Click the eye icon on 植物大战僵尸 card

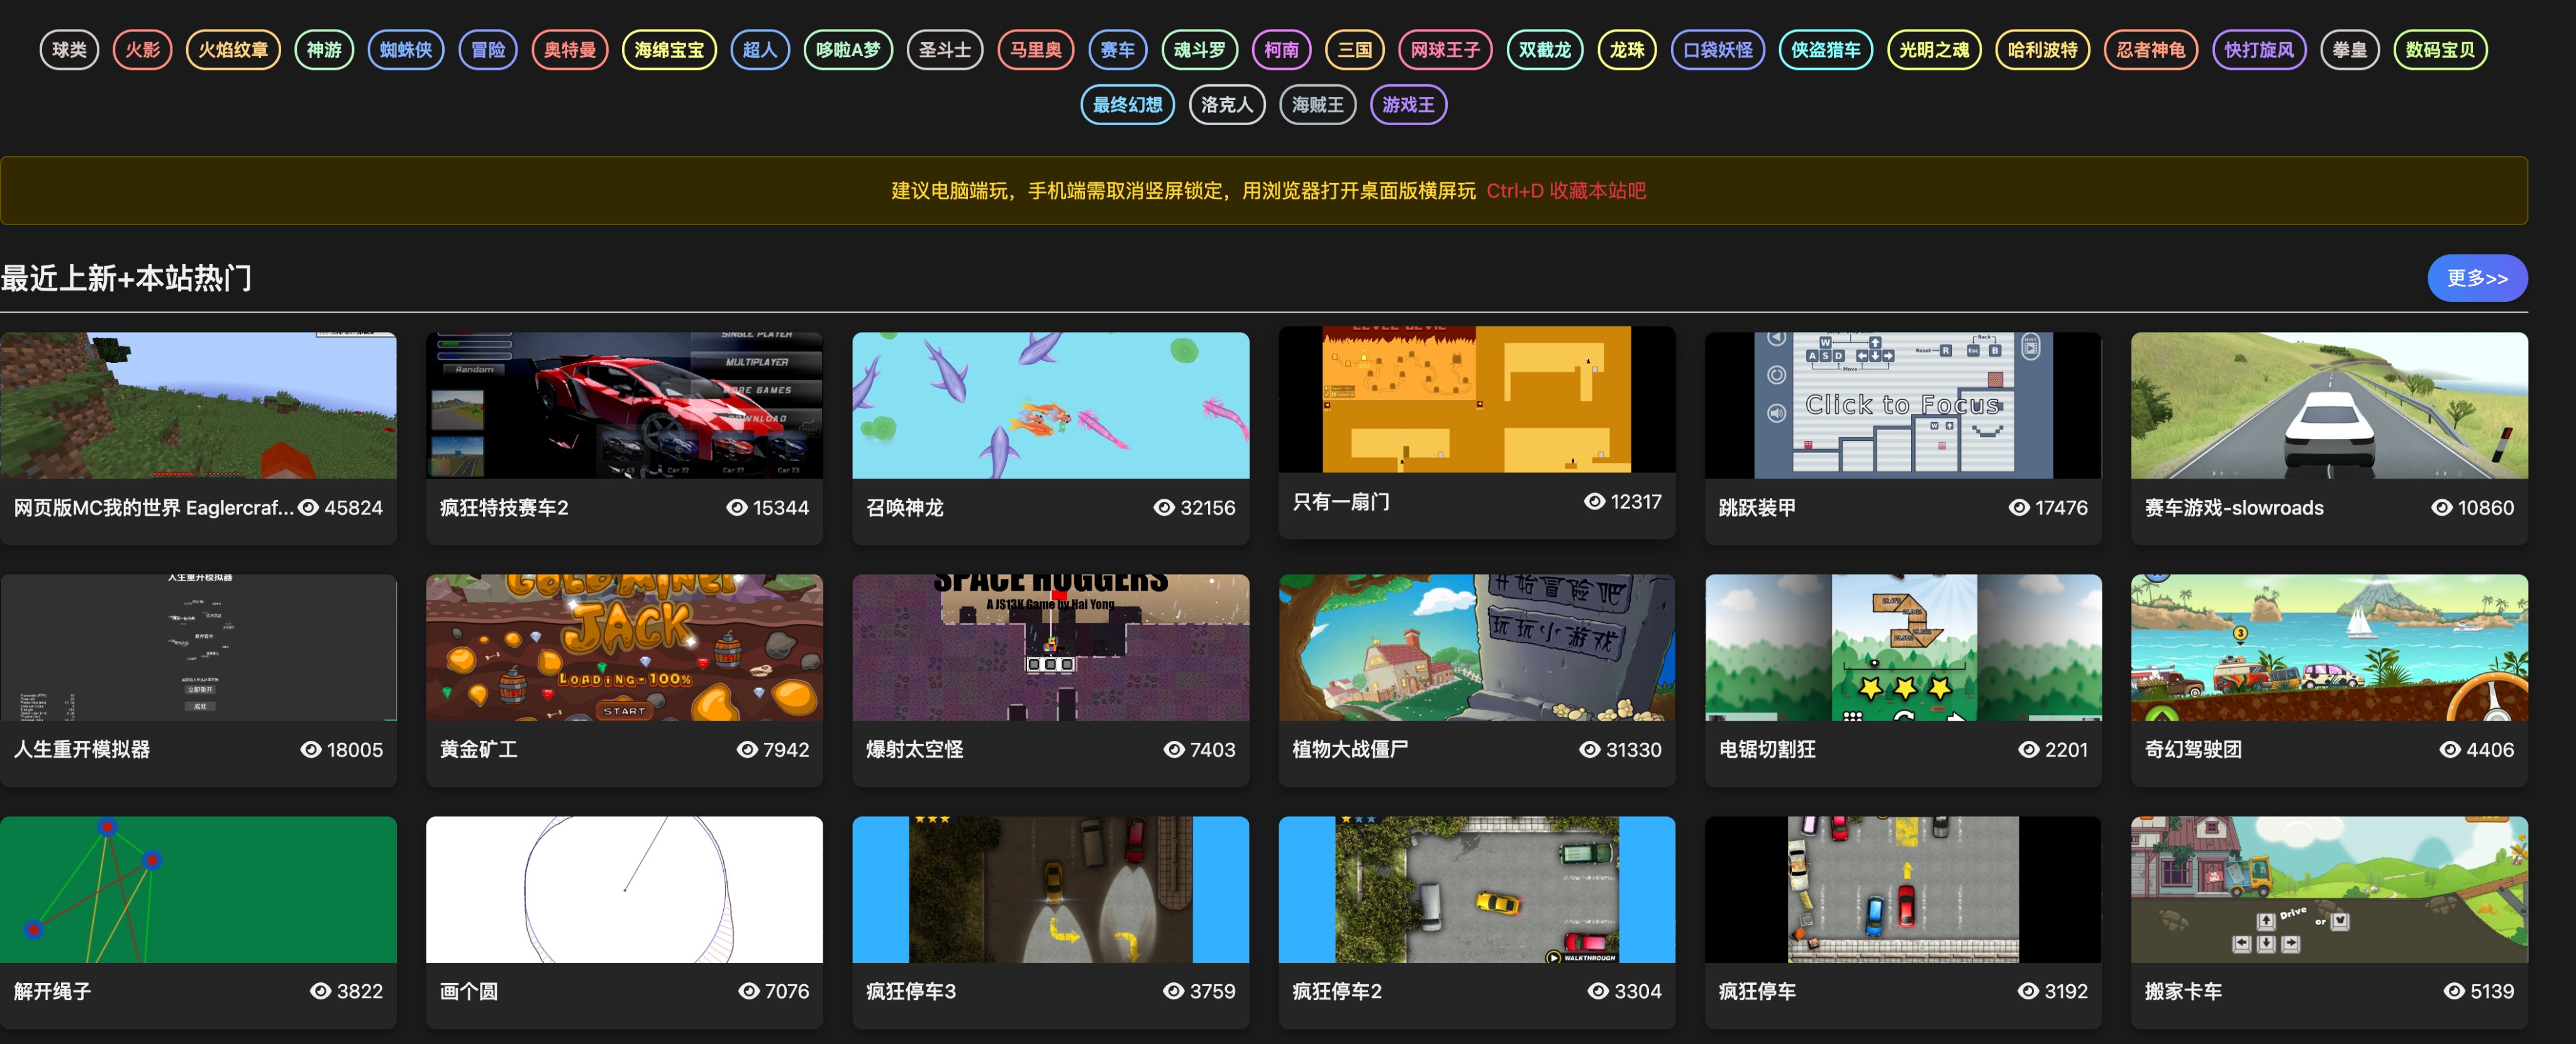click(x=1589, y=750)
